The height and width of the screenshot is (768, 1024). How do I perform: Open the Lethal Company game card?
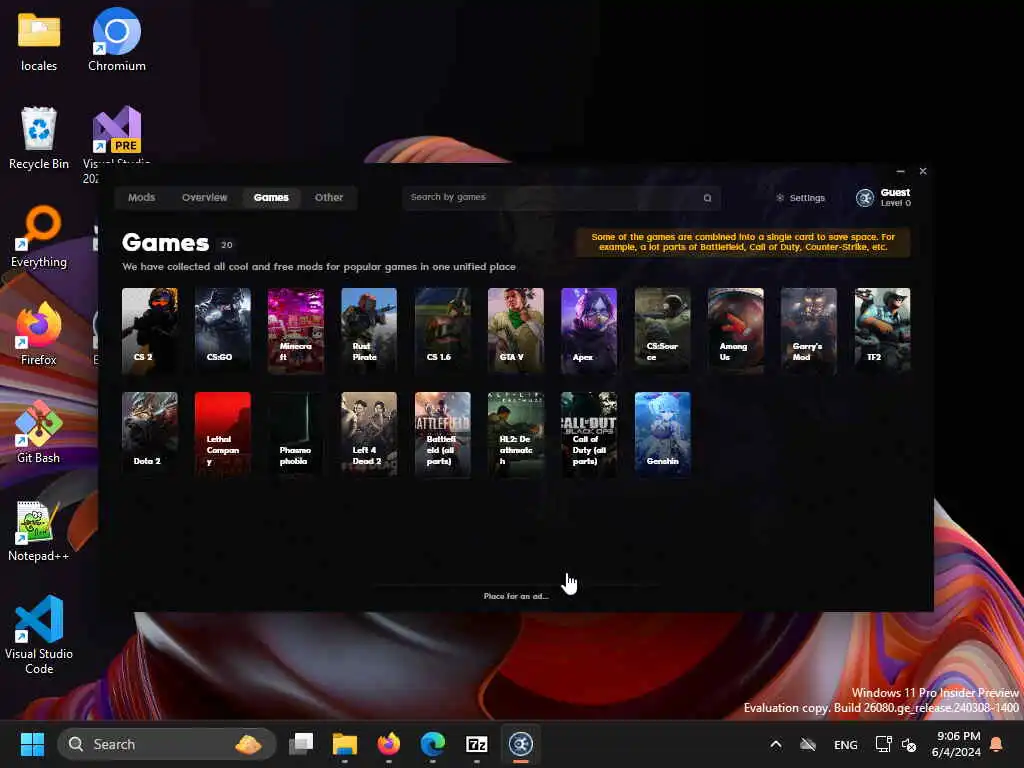[223, 434]
